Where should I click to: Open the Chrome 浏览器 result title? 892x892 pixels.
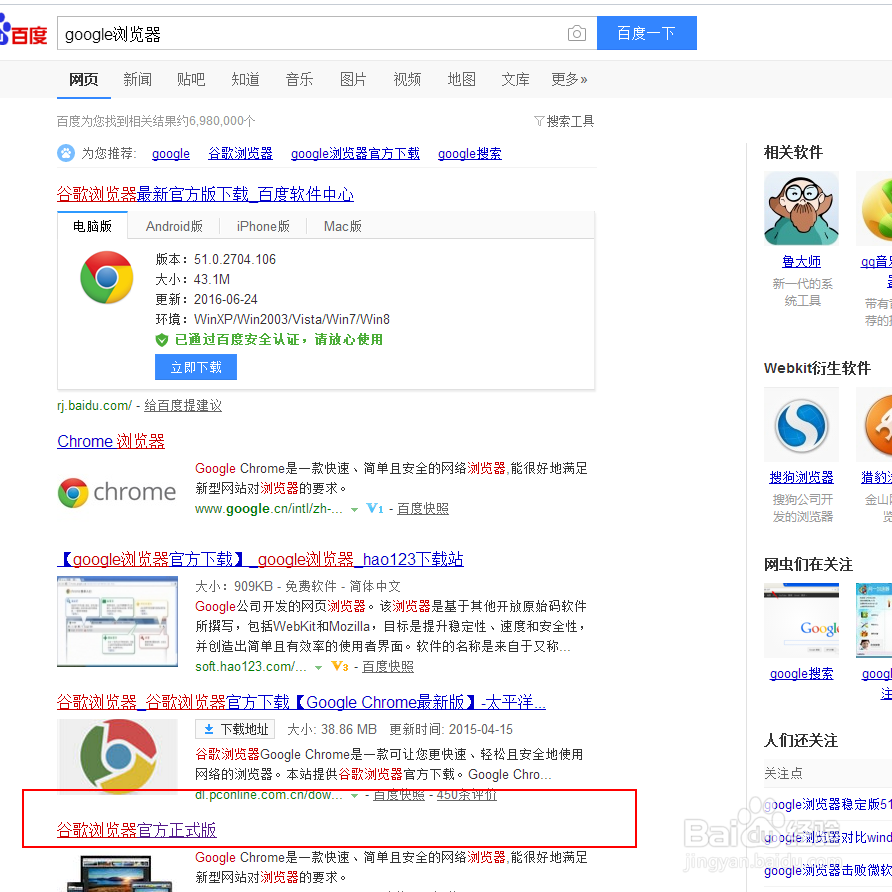[x=111, y=441]
